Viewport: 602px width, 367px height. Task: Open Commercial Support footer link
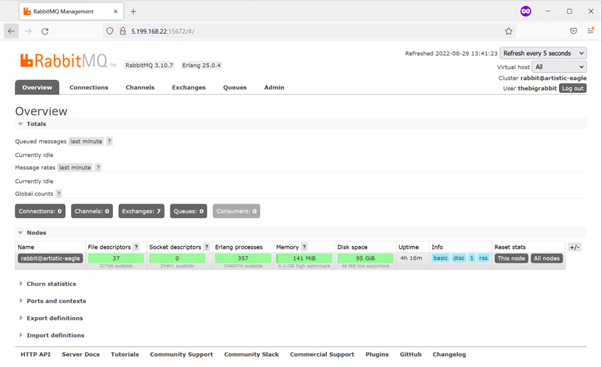pyautogui.click(x=322, y=354)
